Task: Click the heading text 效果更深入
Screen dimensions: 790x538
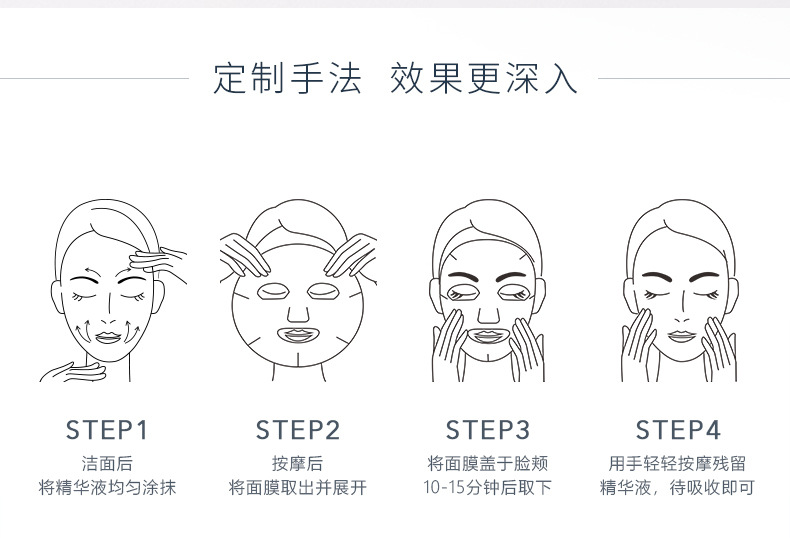Action: click(x=484, y=79)
